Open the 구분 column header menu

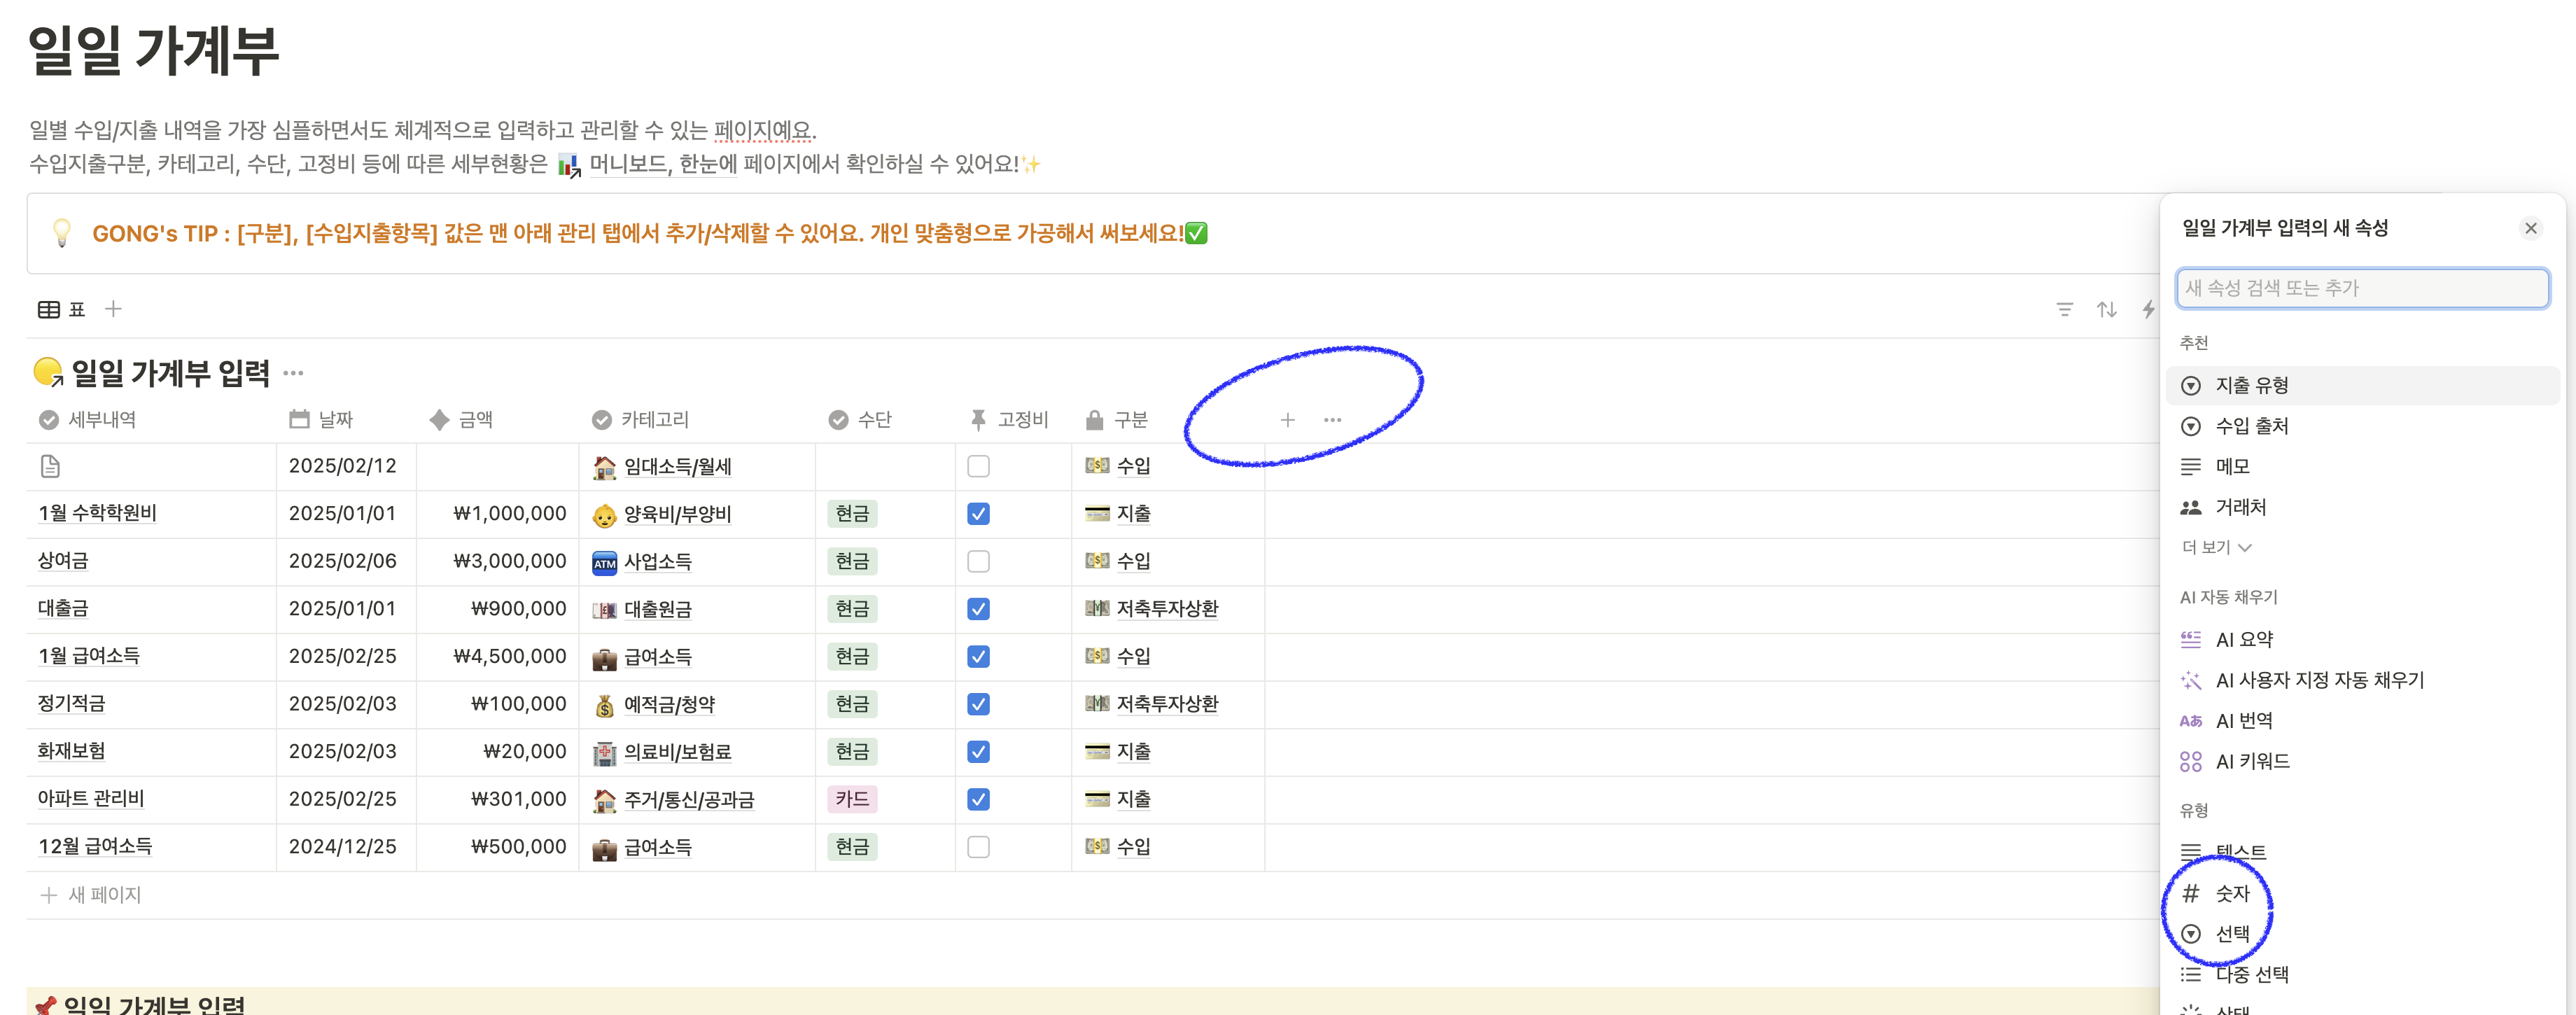tap(1130, 420)
